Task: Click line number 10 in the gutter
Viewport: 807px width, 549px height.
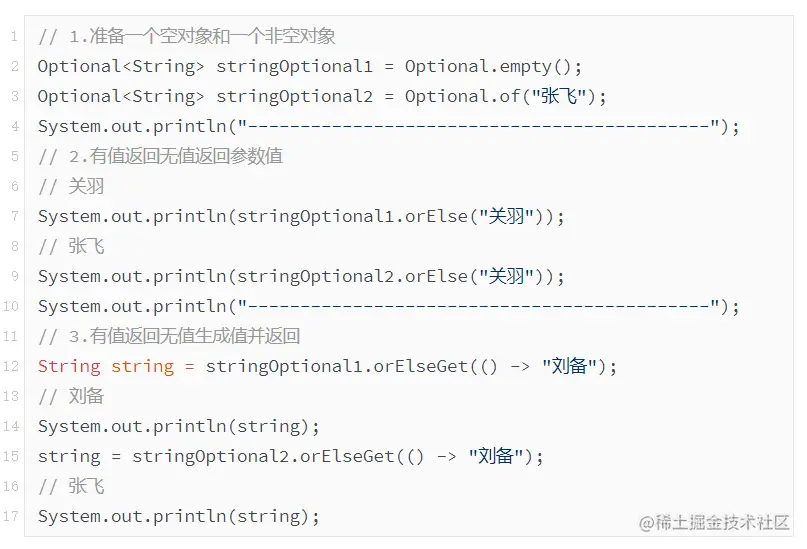Action: point(11,307)
